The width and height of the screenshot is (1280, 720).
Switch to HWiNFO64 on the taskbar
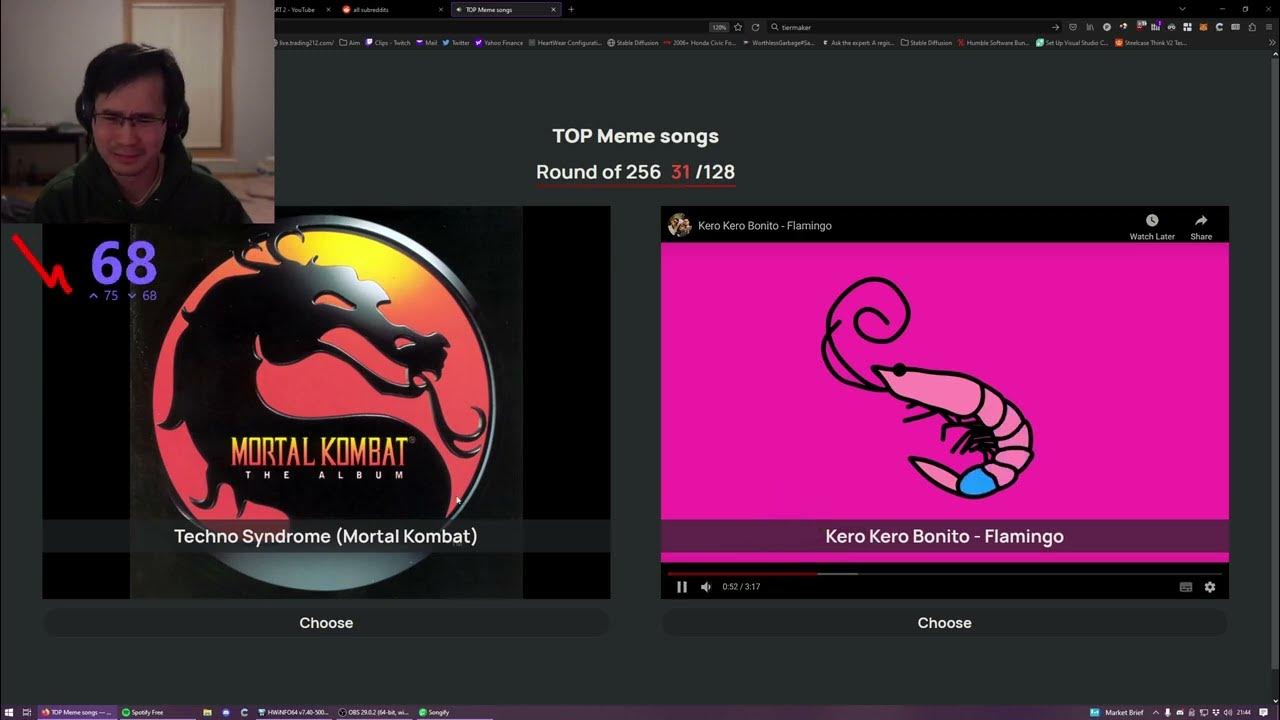point(292,712)
